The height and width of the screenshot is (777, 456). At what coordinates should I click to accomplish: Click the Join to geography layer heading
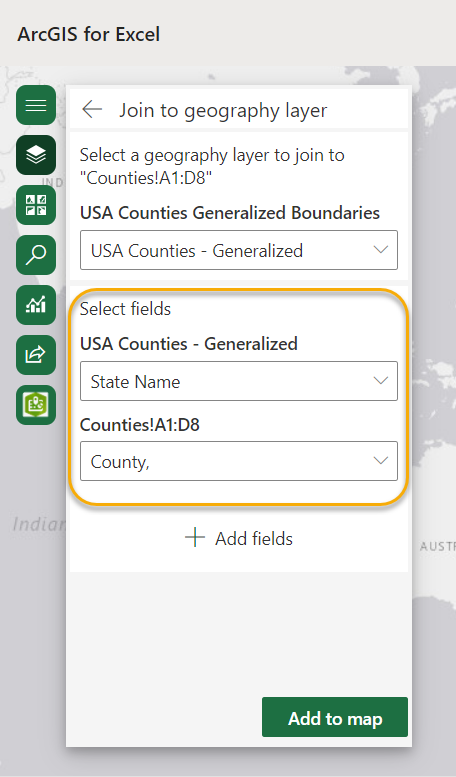[223, 111]
